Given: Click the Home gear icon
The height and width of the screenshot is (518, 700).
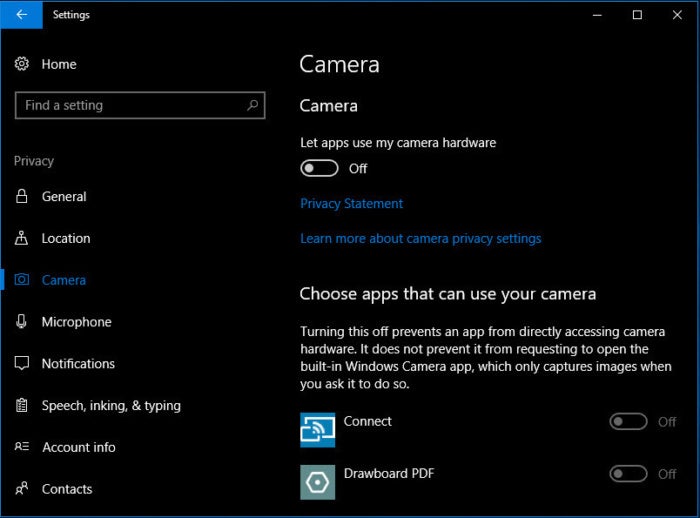Looking at the screenshot, I should point(21,64).
